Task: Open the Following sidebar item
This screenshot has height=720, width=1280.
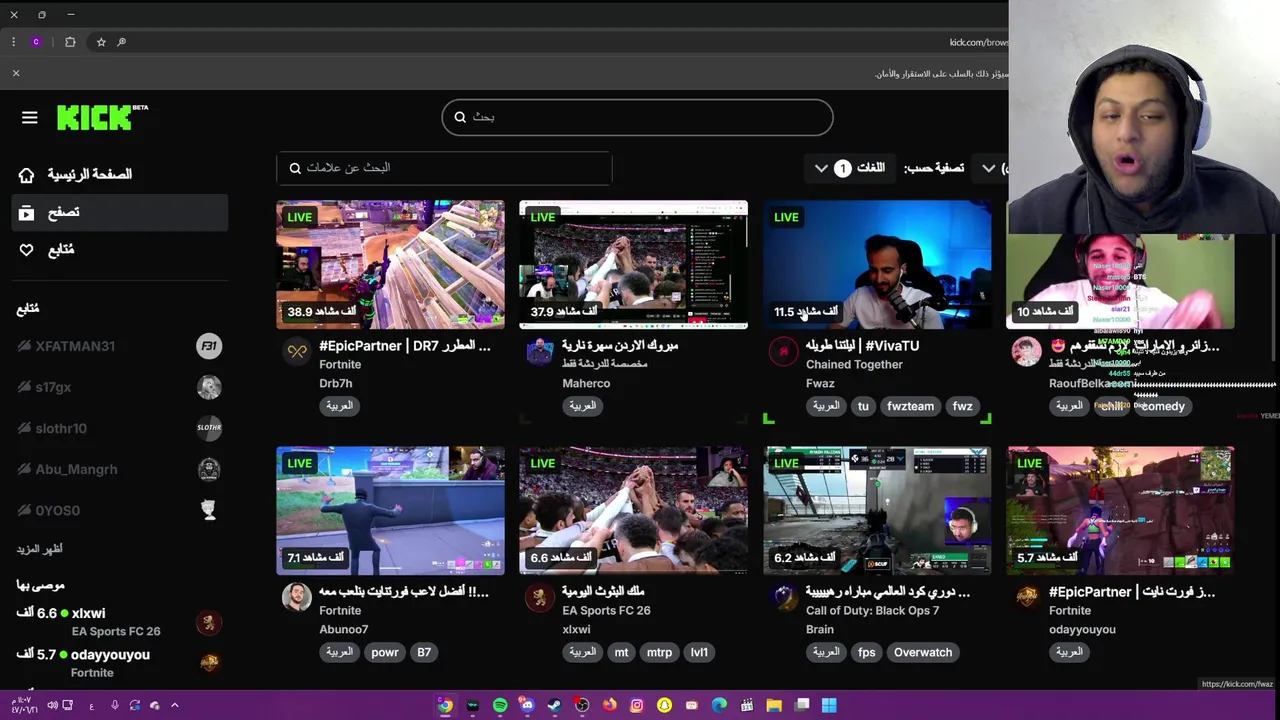Action: pyautogui.click(x=120, y=250)
